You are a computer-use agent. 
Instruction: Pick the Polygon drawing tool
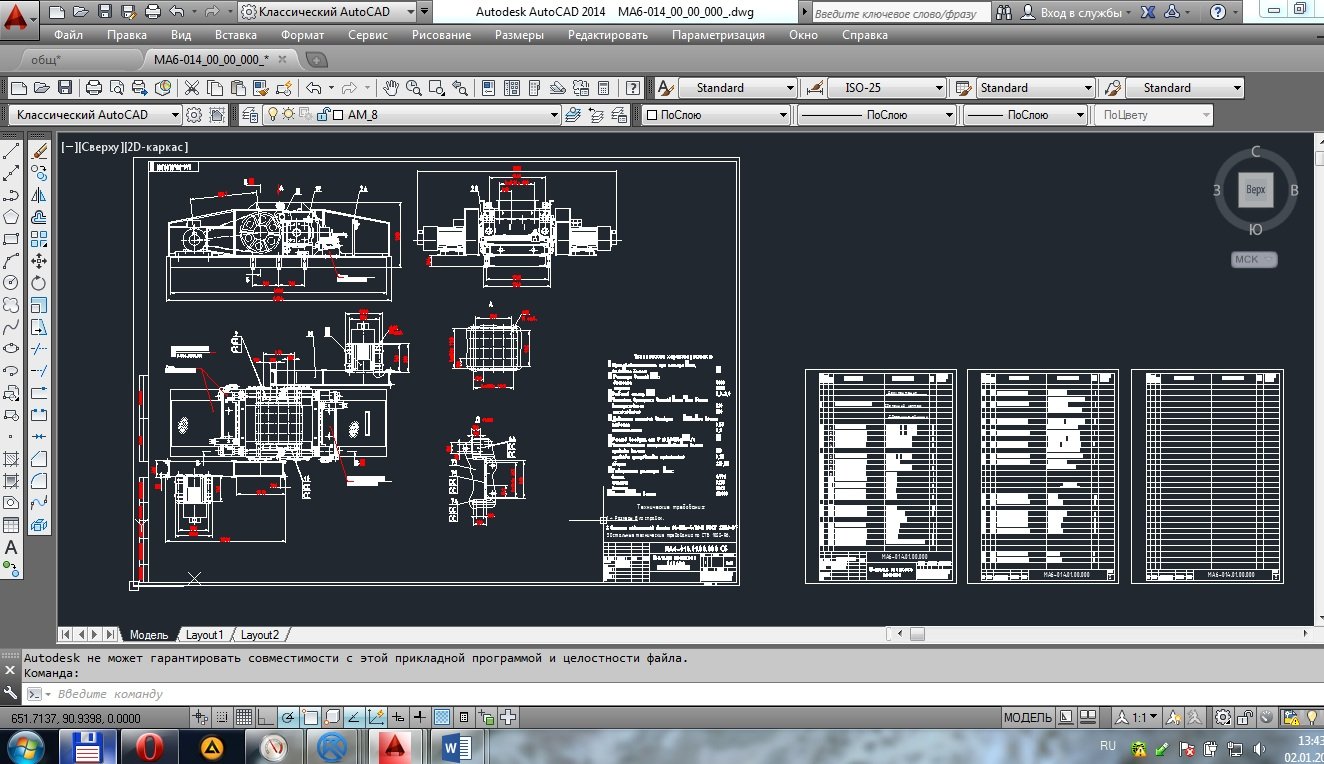pos(11,217)
